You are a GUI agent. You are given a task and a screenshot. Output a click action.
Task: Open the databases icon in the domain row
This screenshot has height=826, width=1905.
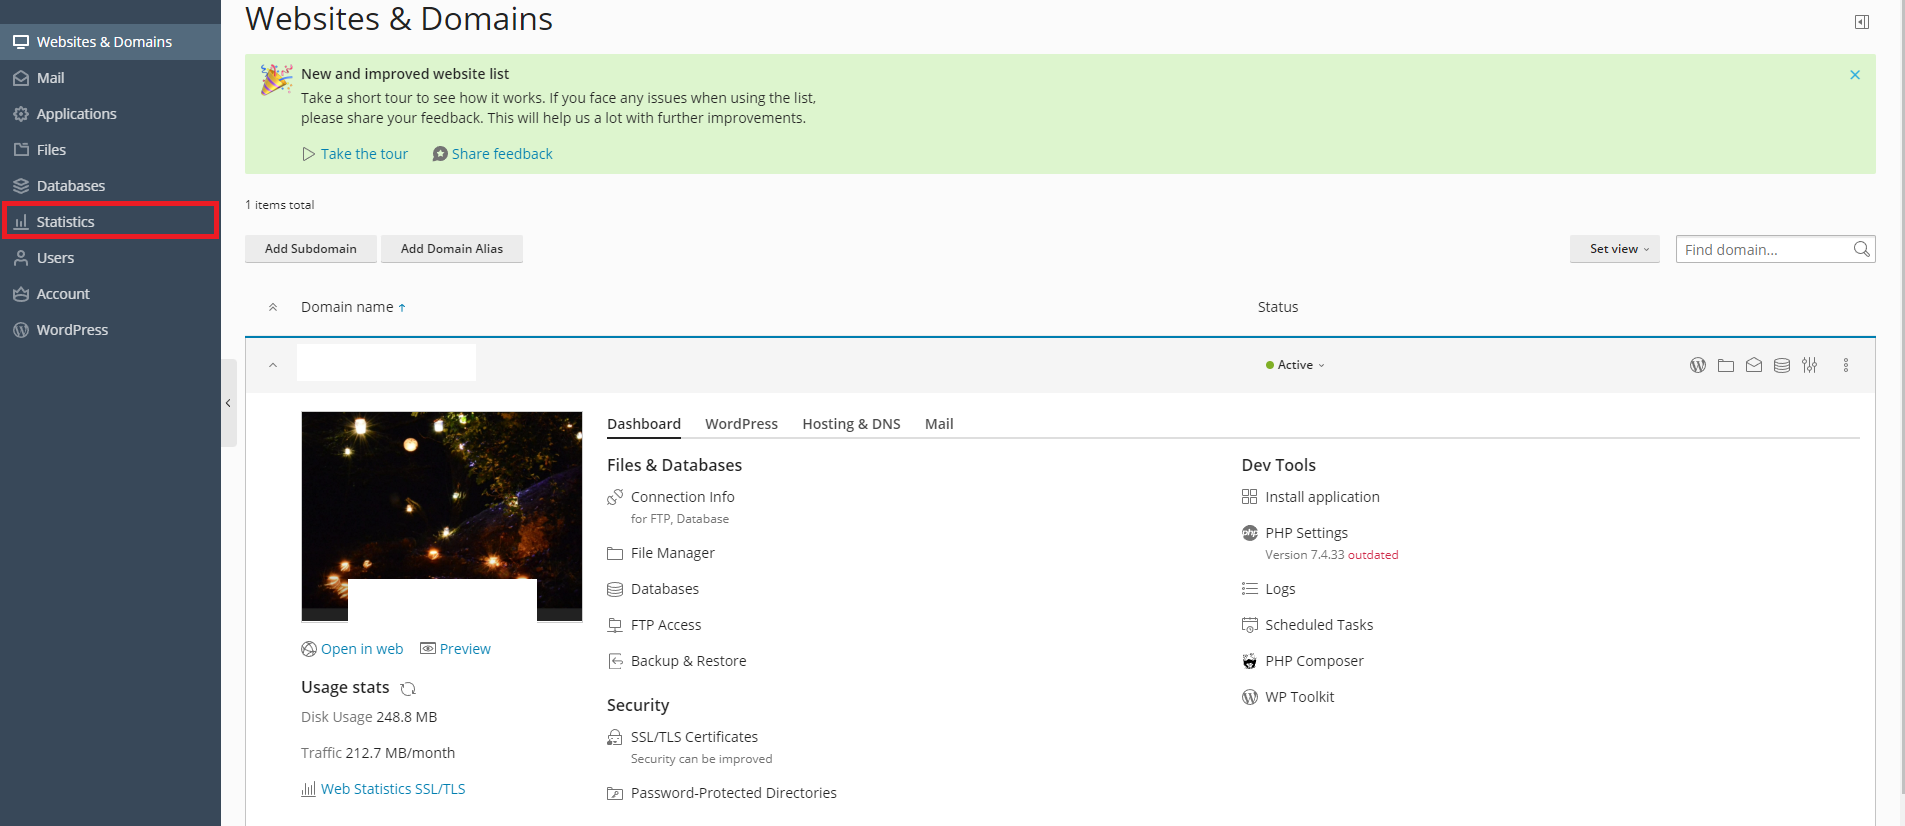coord(1782,365)
